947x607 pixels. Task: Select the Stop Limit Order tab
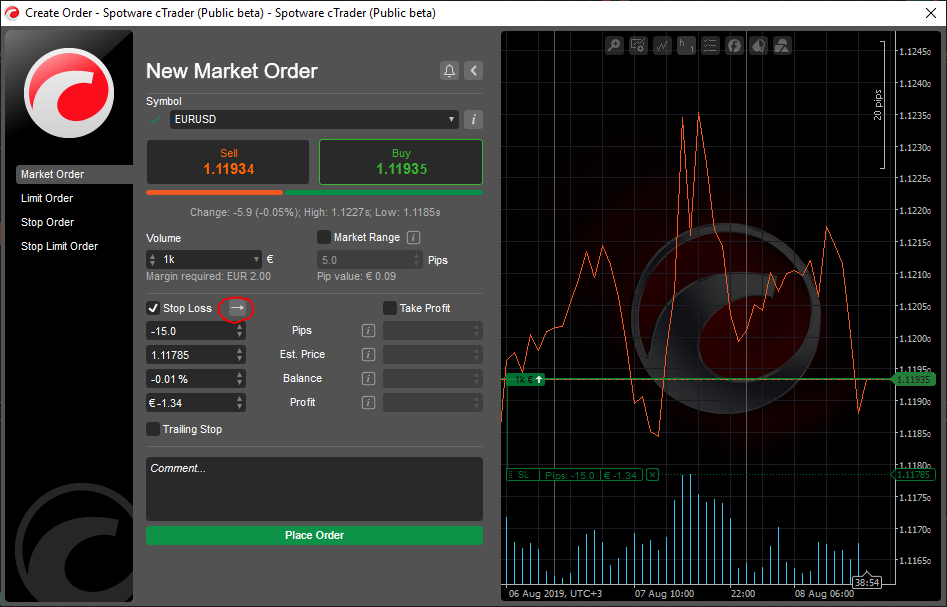tap(59, 246)
